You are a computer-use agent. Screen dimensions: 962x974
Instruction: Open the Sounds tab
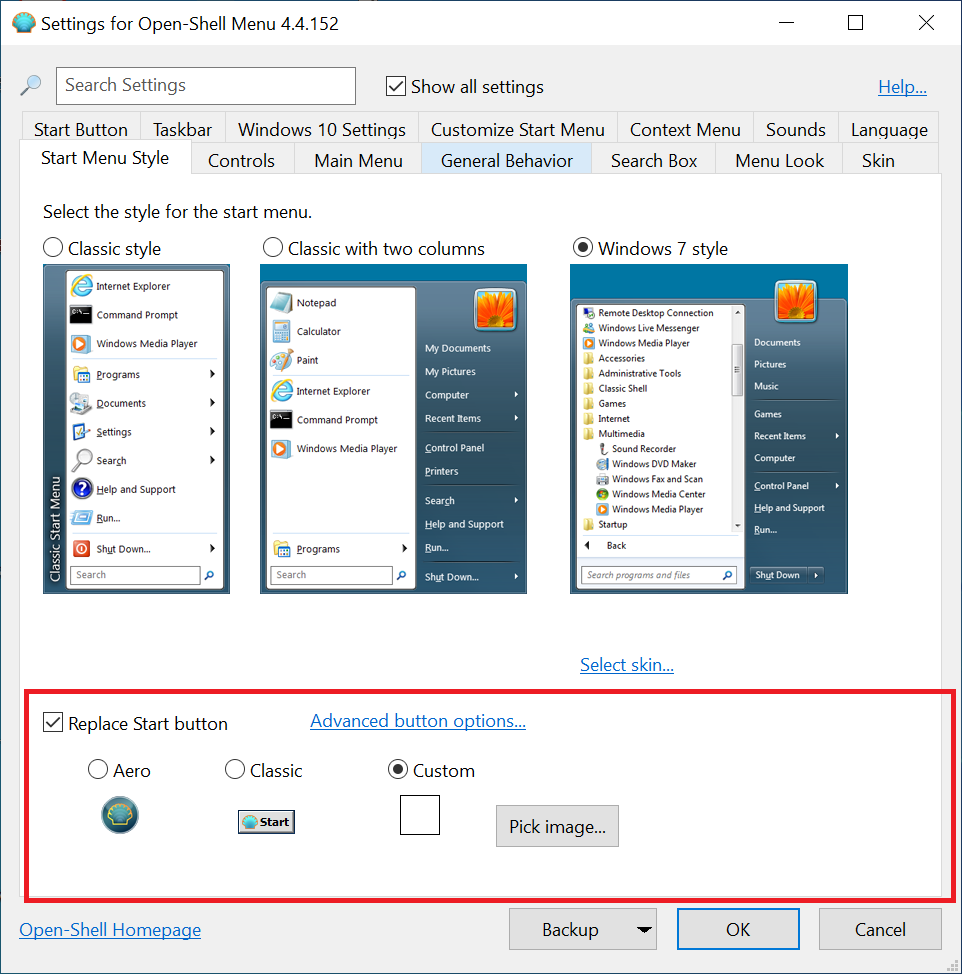pyautogui.click(x=796, y=129)
